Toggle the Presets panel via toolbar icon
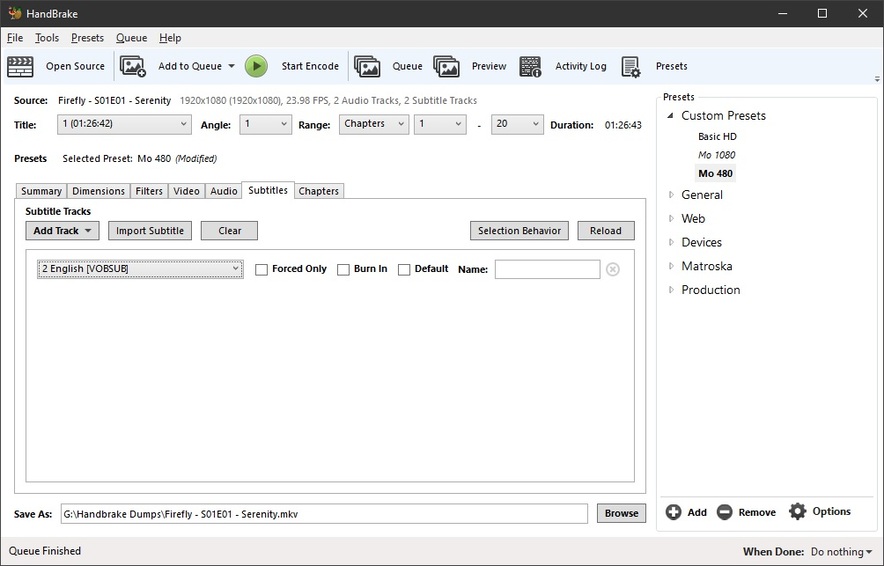884x566 pixels. coord(631,67)
